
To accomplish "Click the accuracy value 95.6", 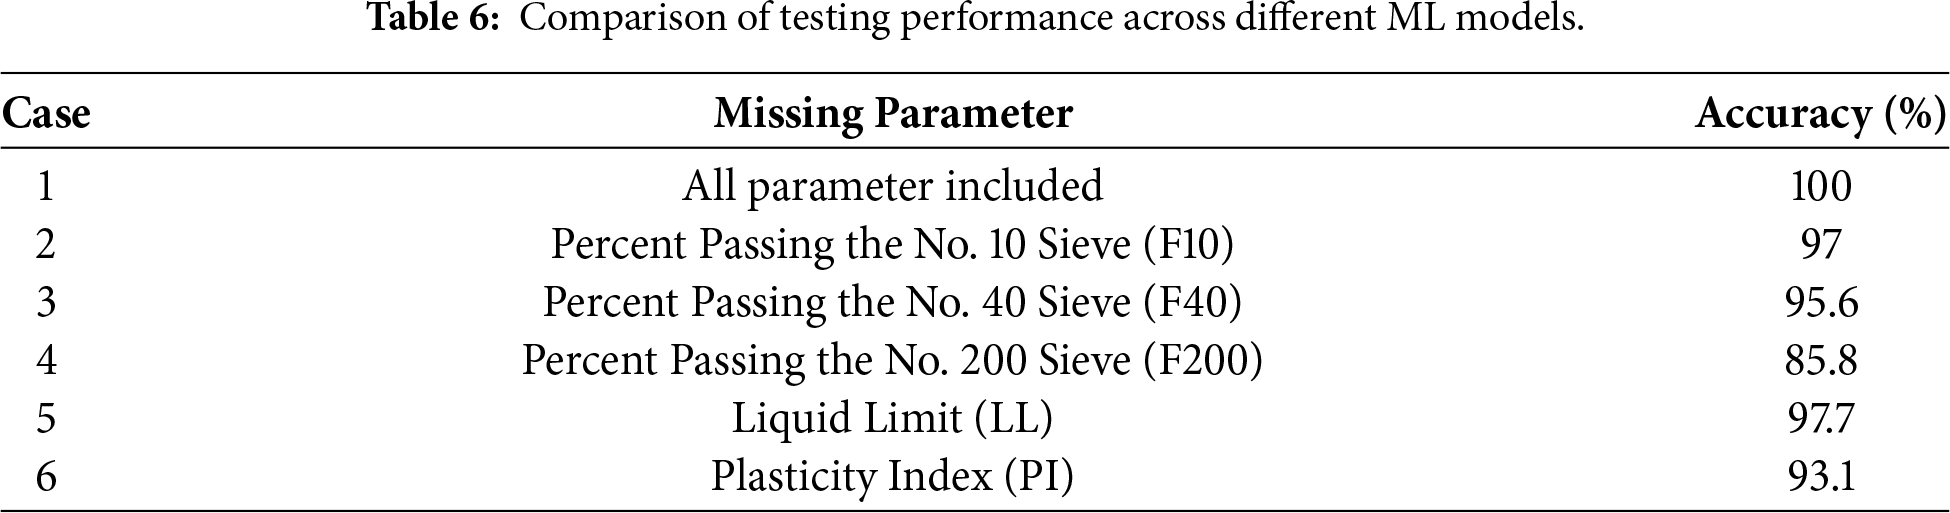I will 1821,303.
